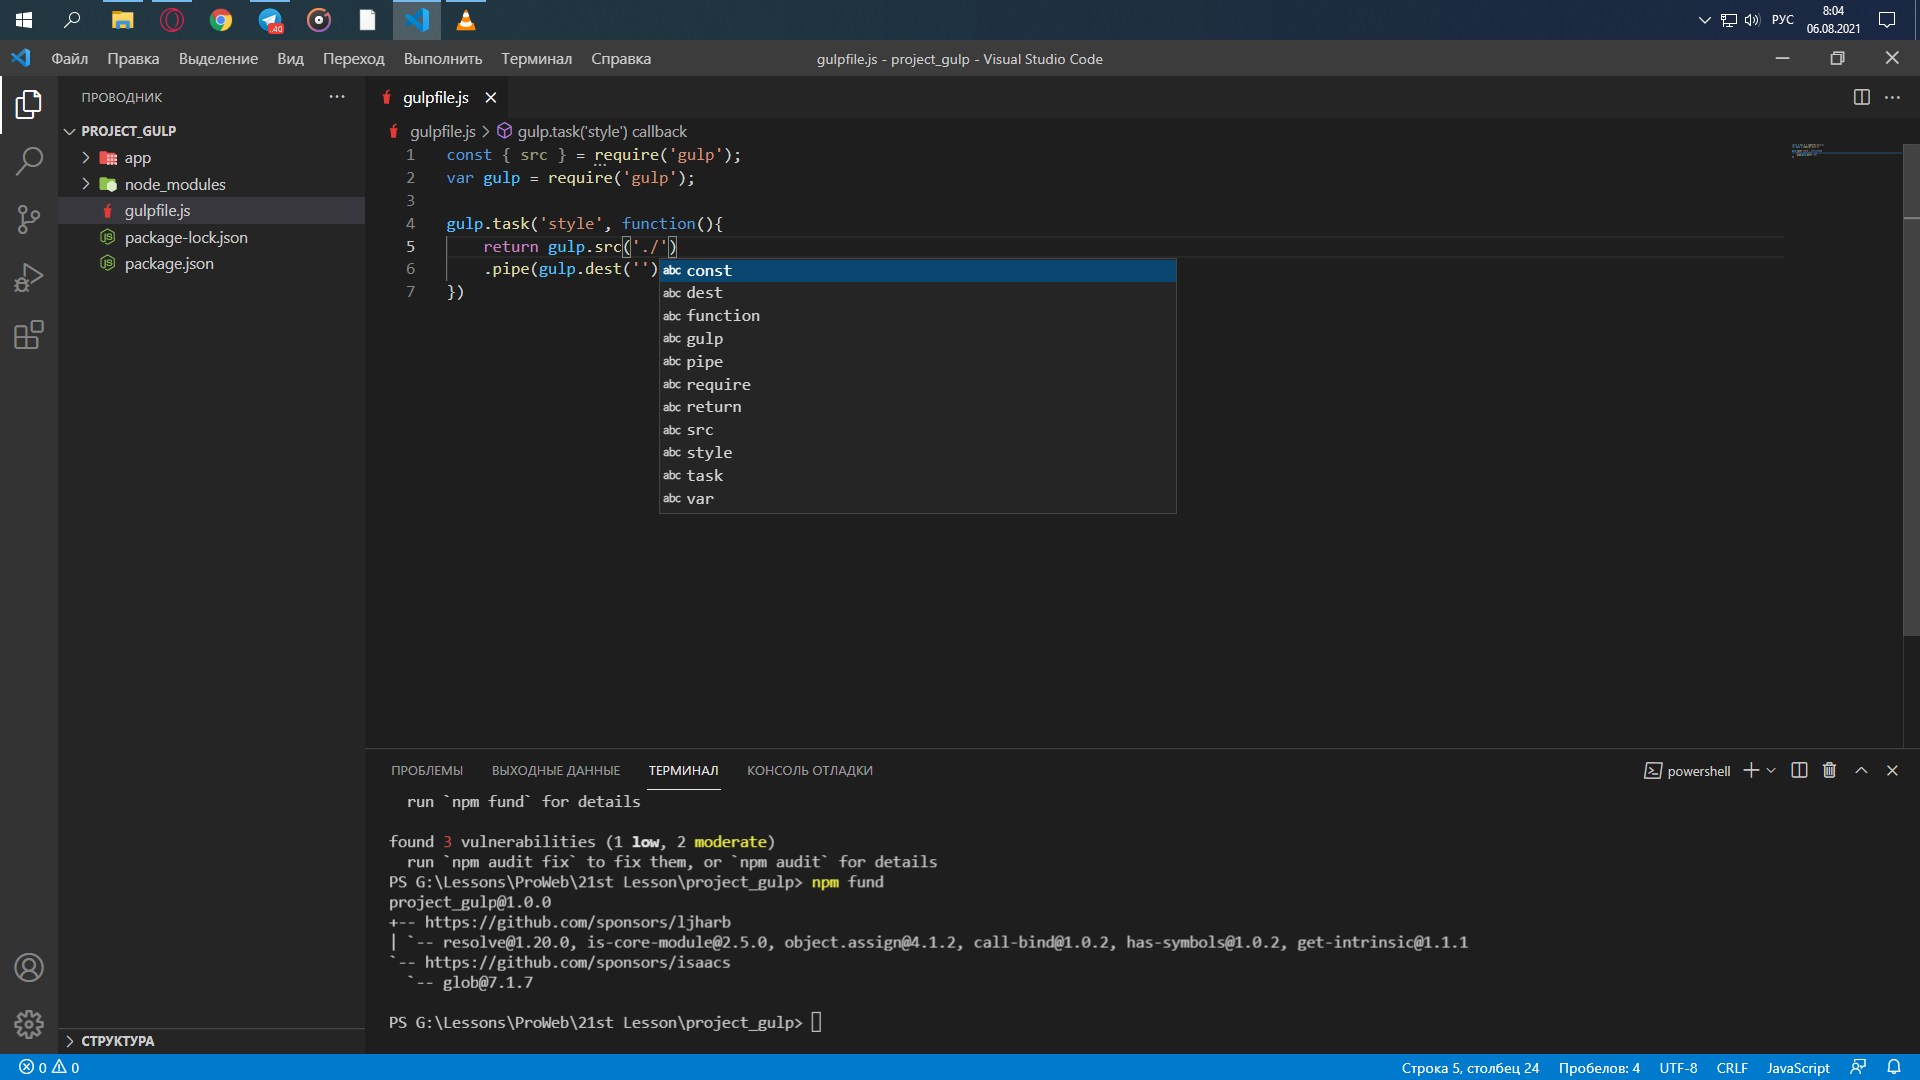1920x1080 pixels.
Task: Change indentation setting Пробелов: 4
Action: click(1599, 1068)
